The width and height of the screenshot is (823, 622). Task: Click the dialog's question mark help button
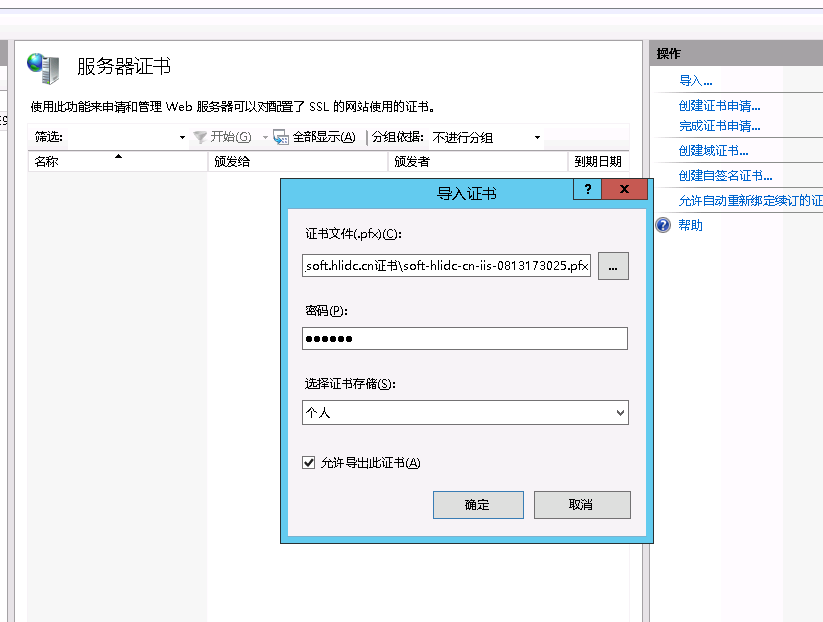(x=587, y=190)
